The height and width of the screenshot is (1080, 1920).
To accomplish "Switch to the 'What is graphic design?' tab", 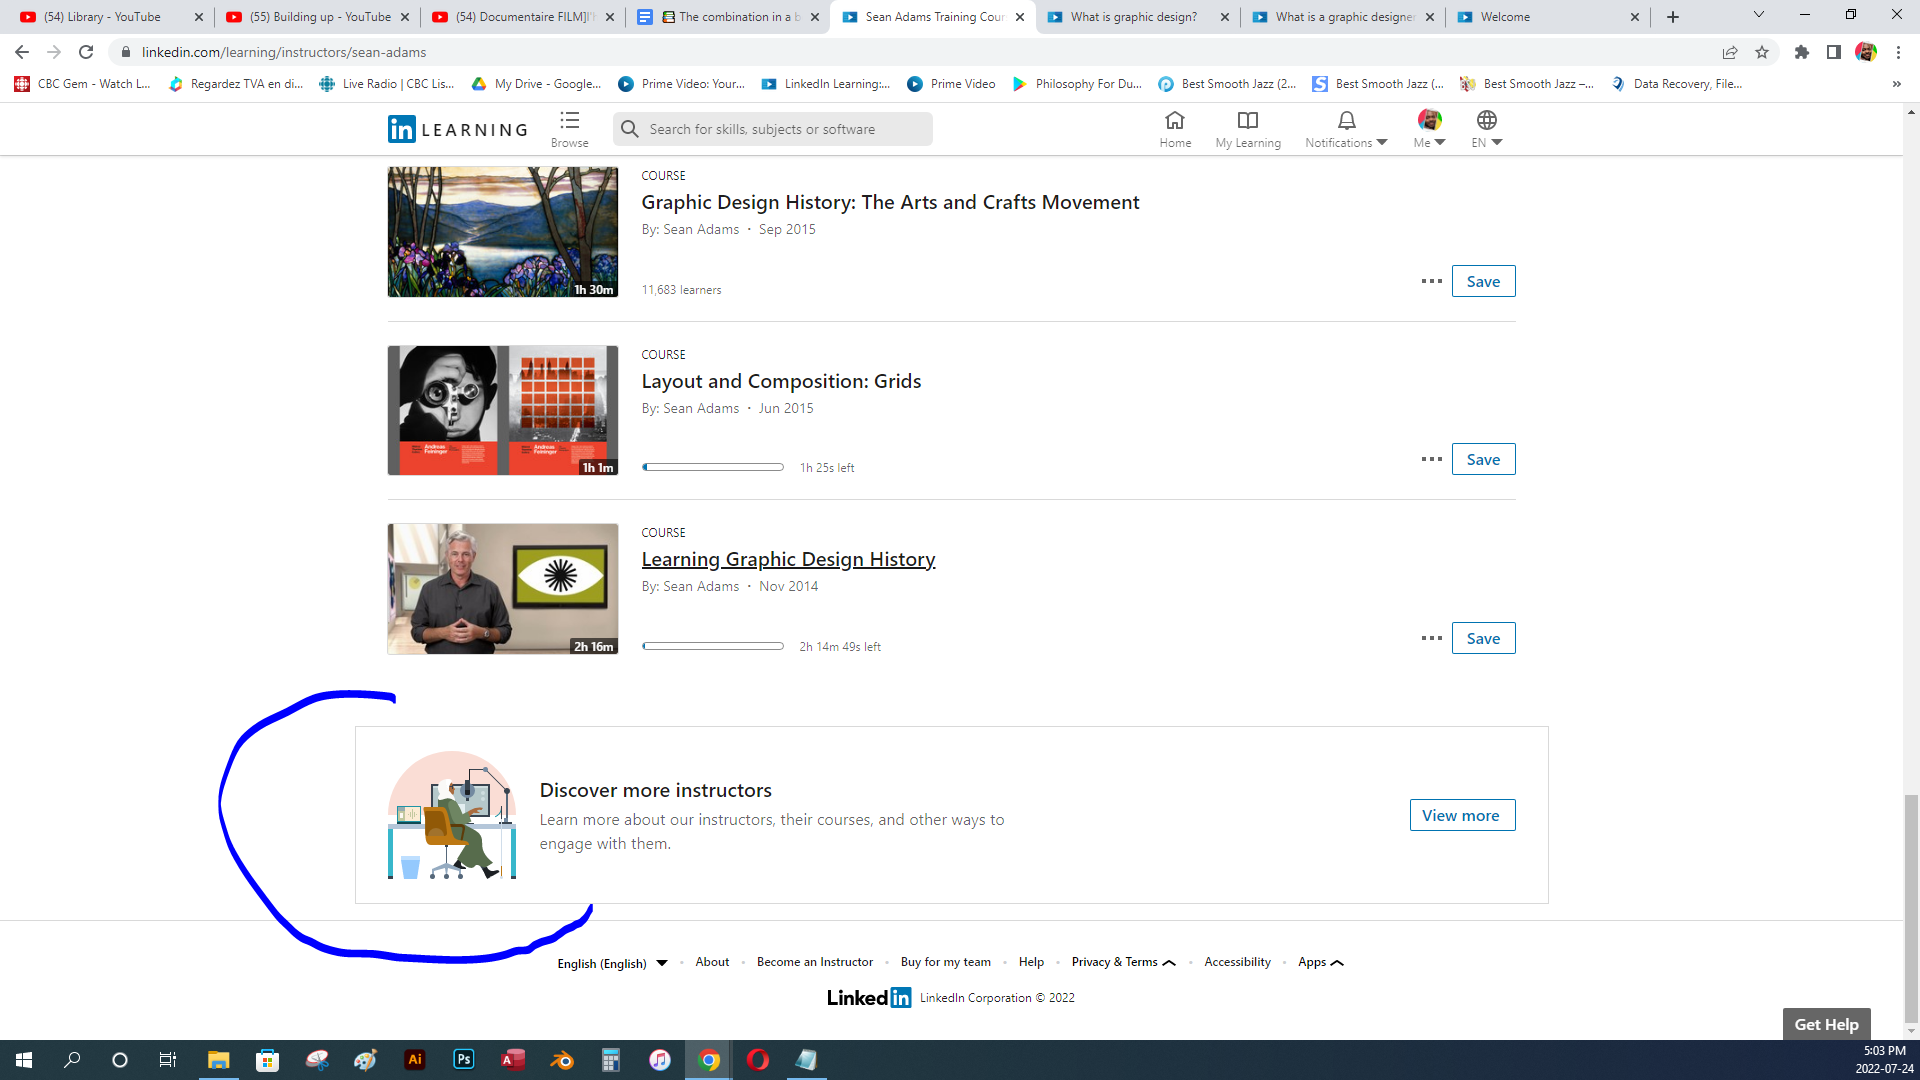I will [1133, 17].
